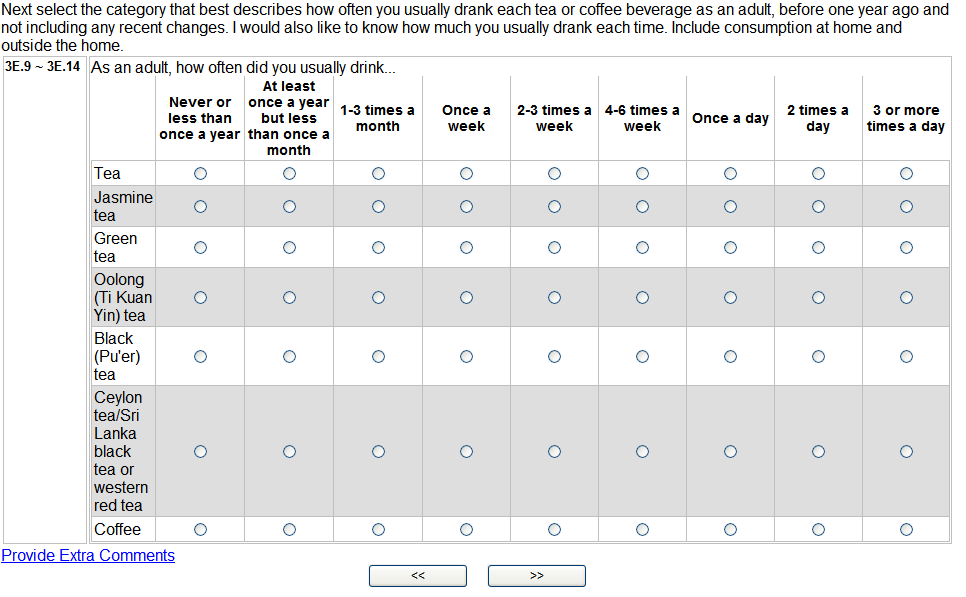Choose "Once a week" for Black (Pu'er) tea
The height and width of the screenshot is (597, 966).
466,357
